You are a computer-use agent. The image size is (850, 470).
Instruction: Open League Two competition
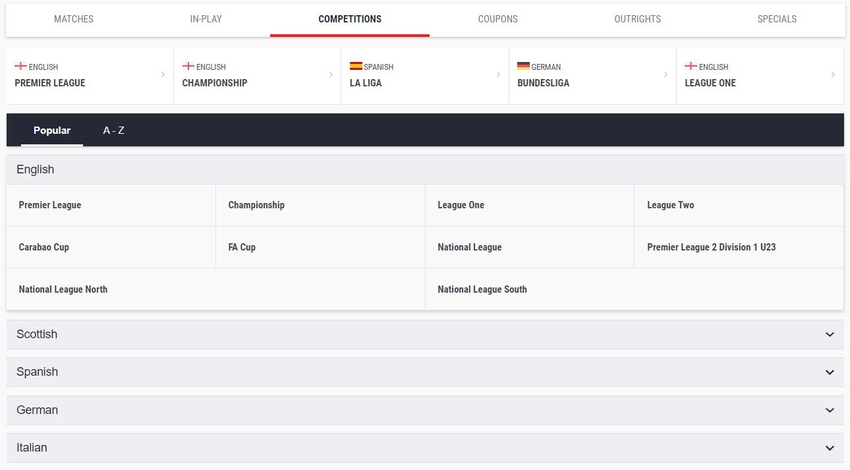pyautogui.click(x=739, y=205)
